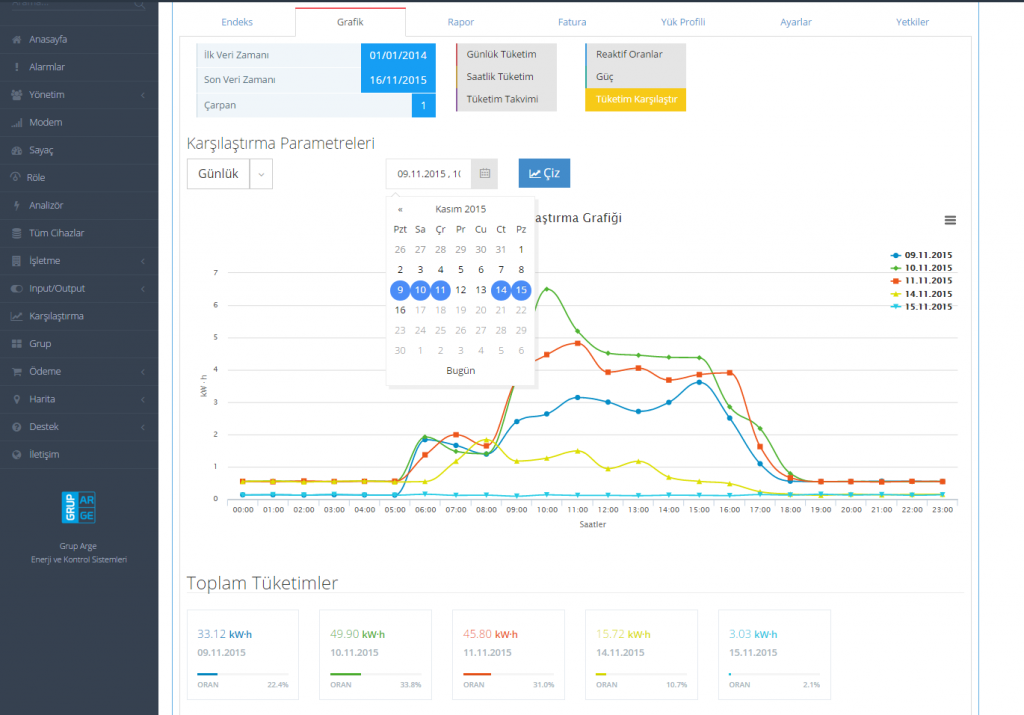Switch to the Yük Profili tab

point(683,22)
